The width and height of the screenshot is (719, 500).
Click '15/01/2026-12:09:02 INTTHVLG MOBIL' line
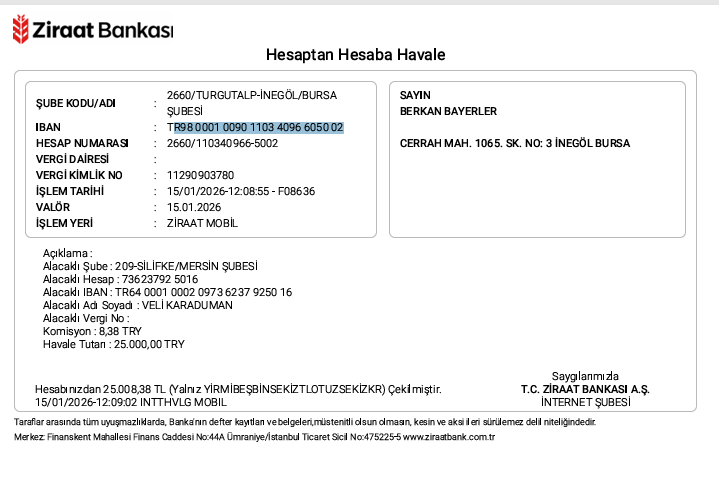(131, 402)
